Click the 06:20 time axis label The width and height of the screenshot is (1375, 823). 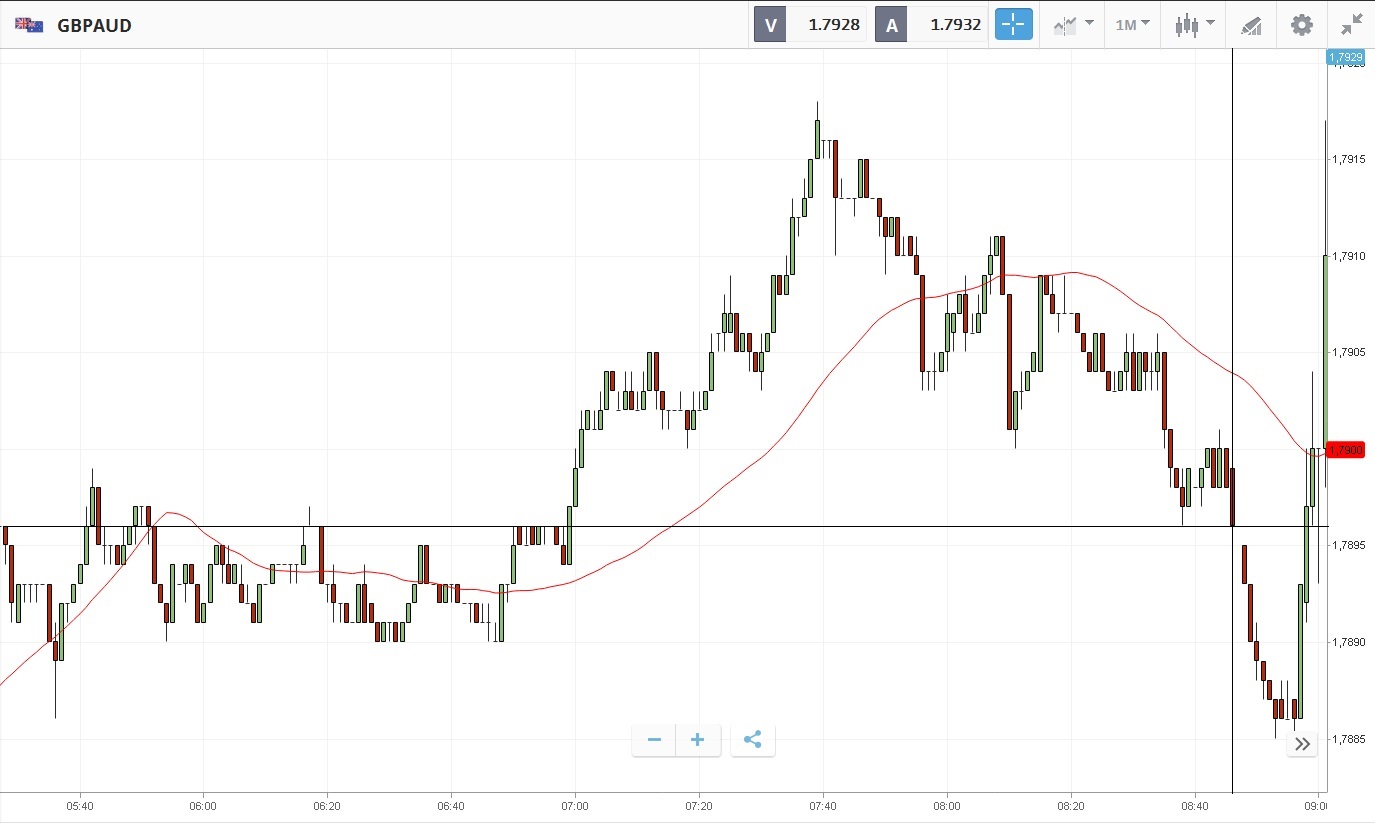pyautogui.click(x=327, y=805)
